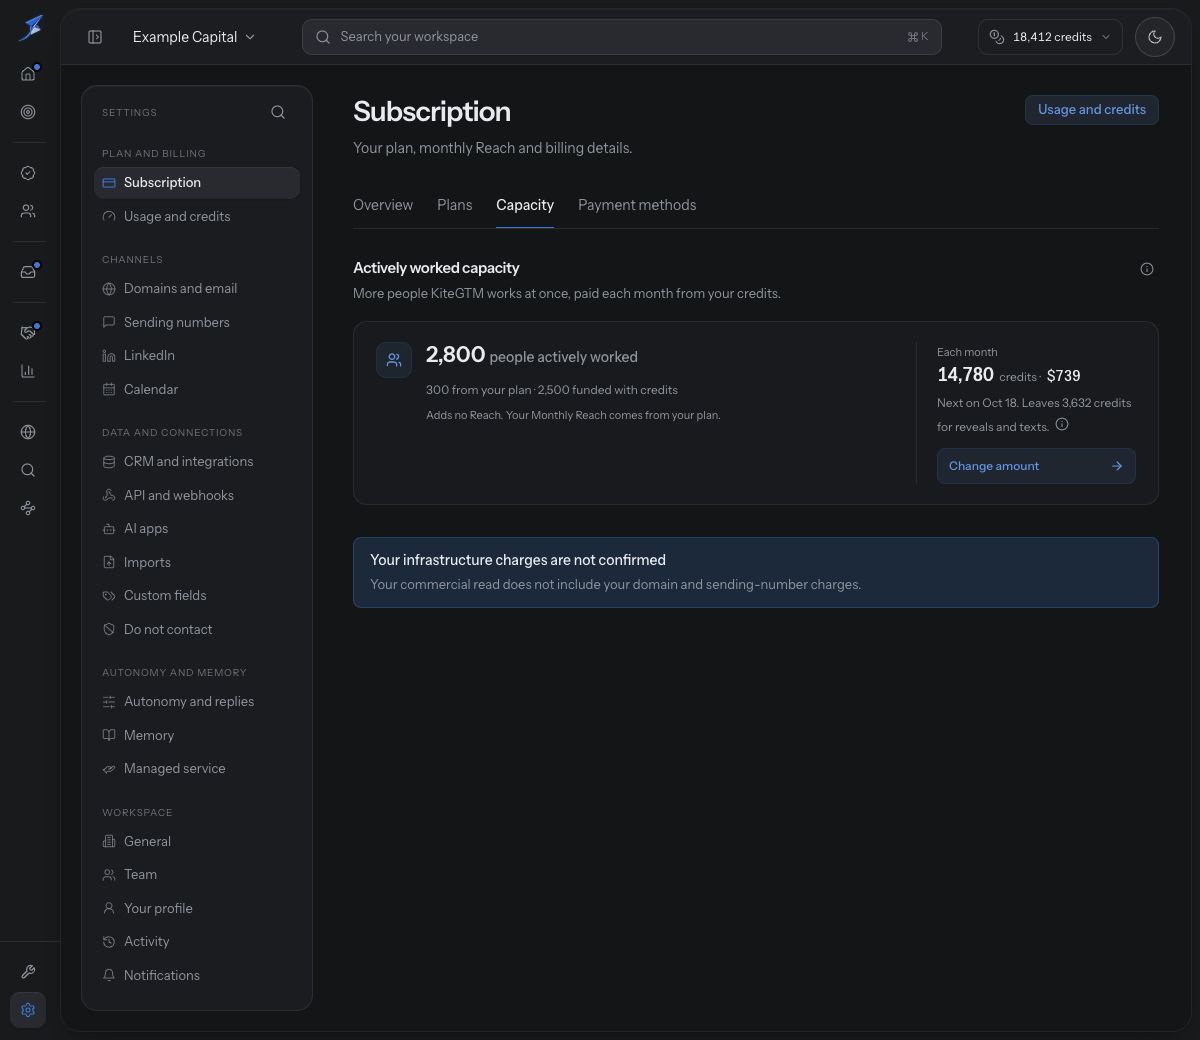Click the Change amount button
The image size is (1200, 1040).
[1036, 466]
